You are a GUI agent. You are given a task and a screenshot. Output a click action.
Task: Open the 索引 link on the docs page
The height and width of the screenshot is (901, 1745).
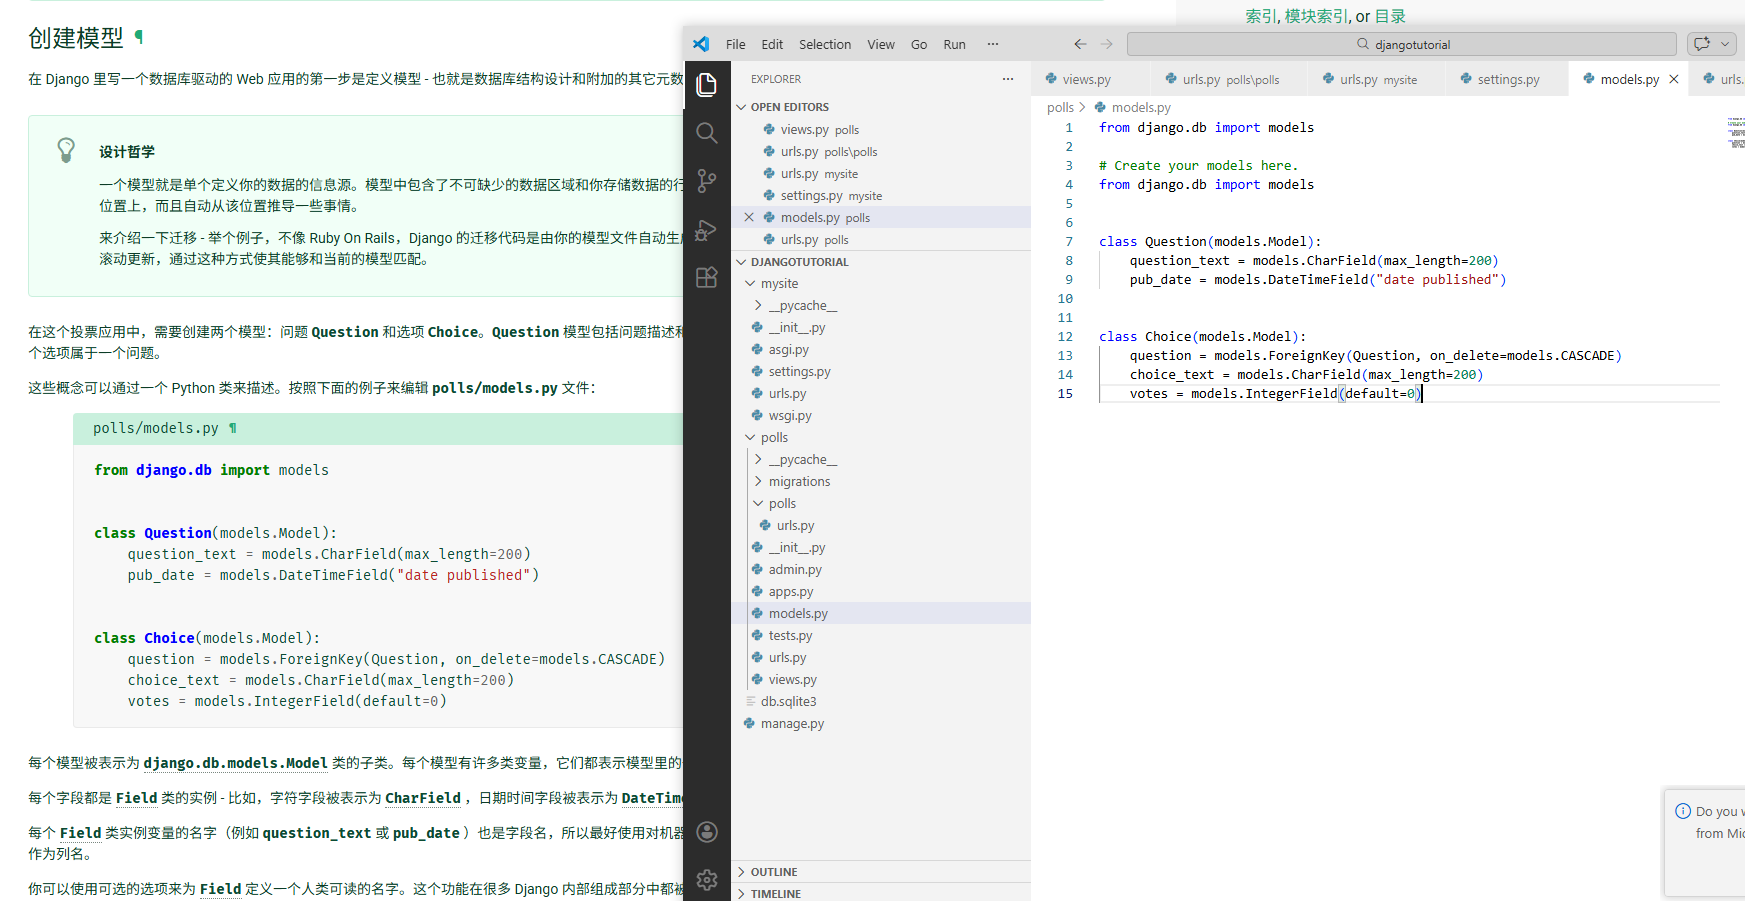tap(1260, 16)
